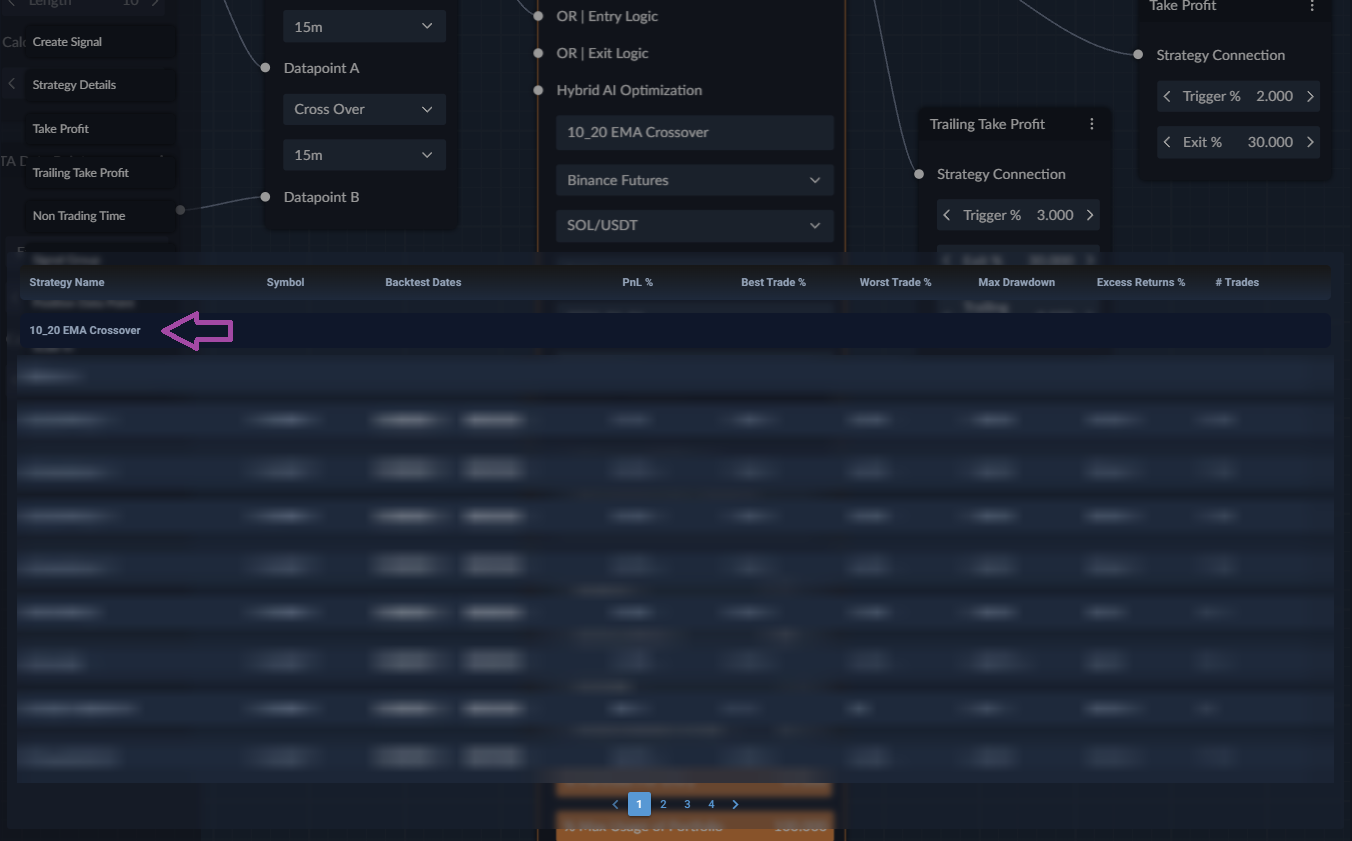Sort by # Trades column header
Screen dimensions: 1352x841
1237,282
